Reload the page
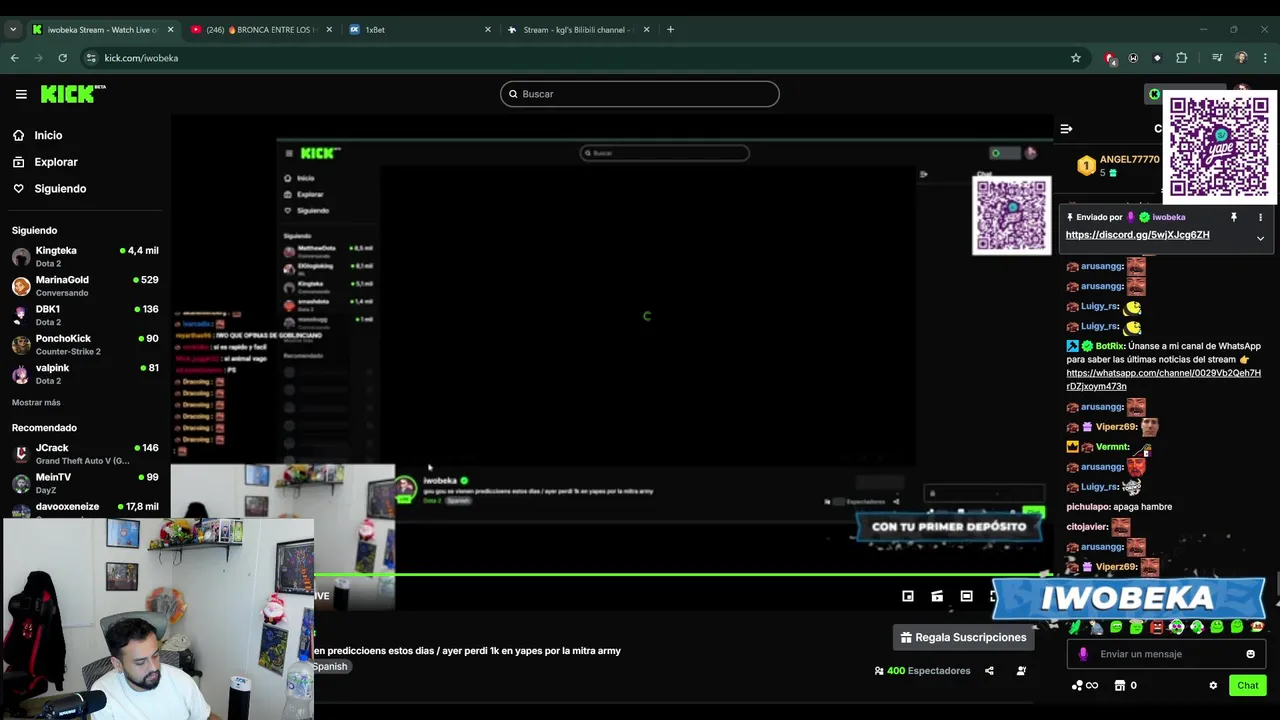 [62, 58]
